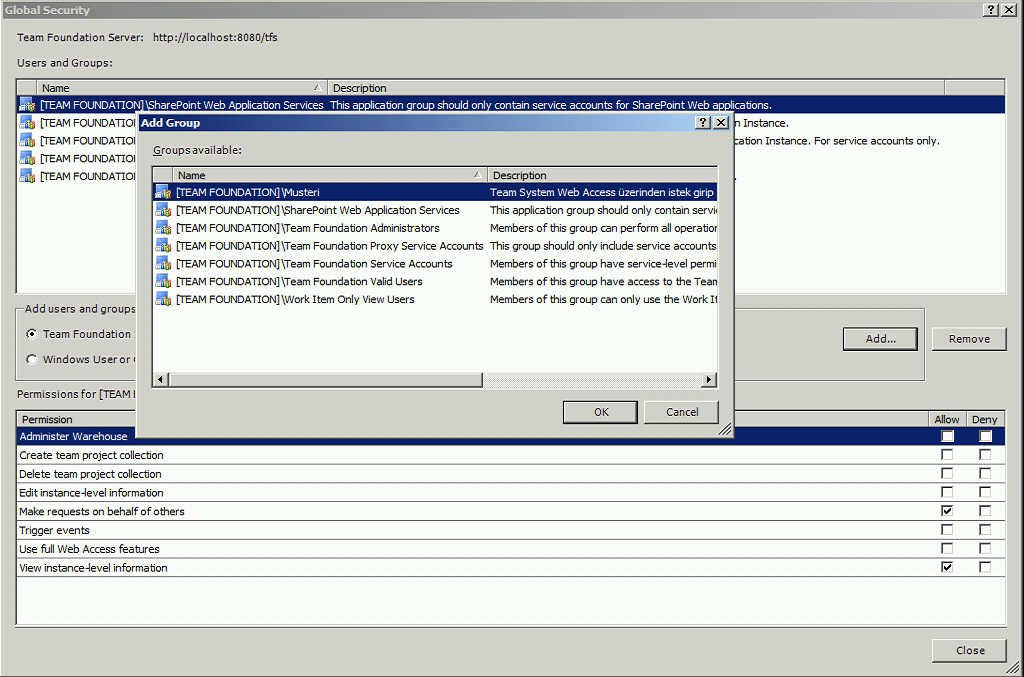Viewport: 1024px width, 677px height.
Task: Select Trigger events permission row
Action: (x=511, y=530)
